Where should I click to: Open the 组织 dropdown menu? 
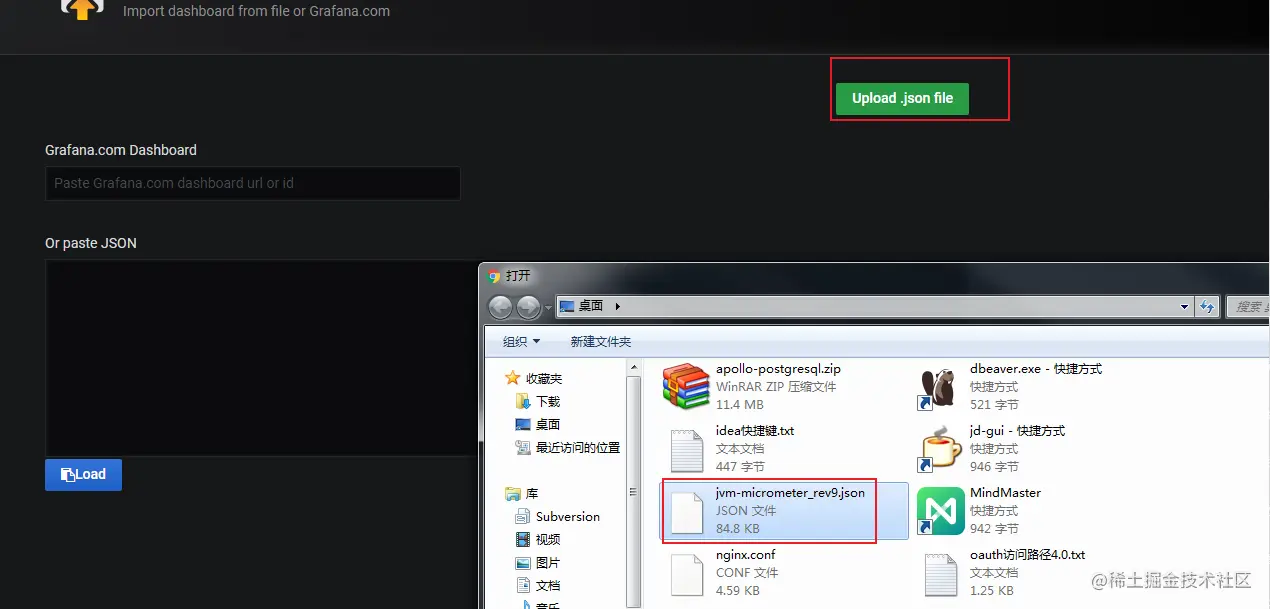click(x=521, y=342)
